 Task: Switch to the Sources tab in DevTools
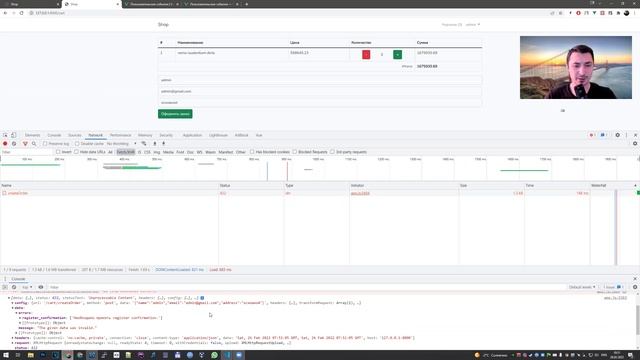75,135
